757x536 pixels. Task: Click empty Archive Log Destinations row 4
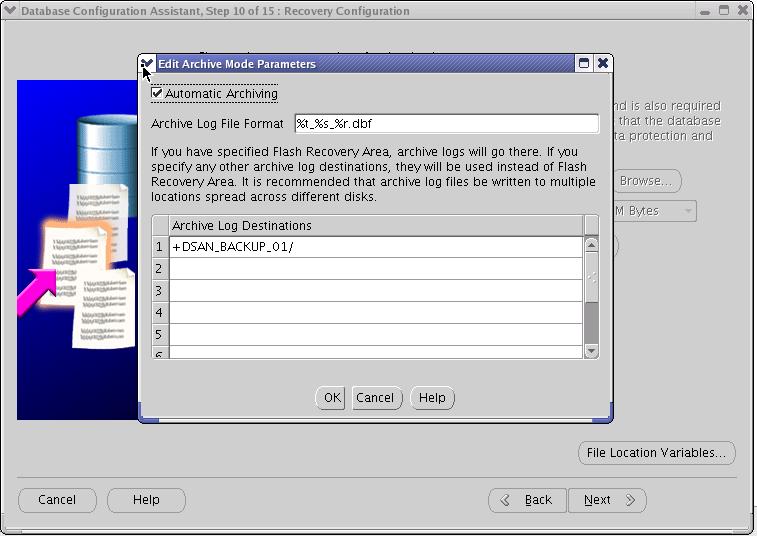[x=376, y=312]
